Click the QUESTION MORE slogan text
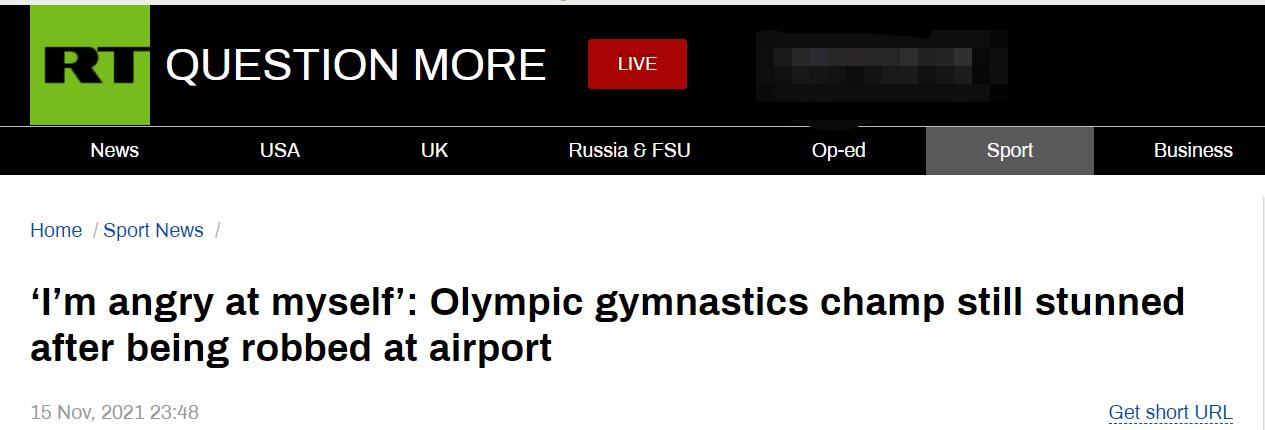The height and width of the screenshot is (430, 1265). click(x=356, y=65)
